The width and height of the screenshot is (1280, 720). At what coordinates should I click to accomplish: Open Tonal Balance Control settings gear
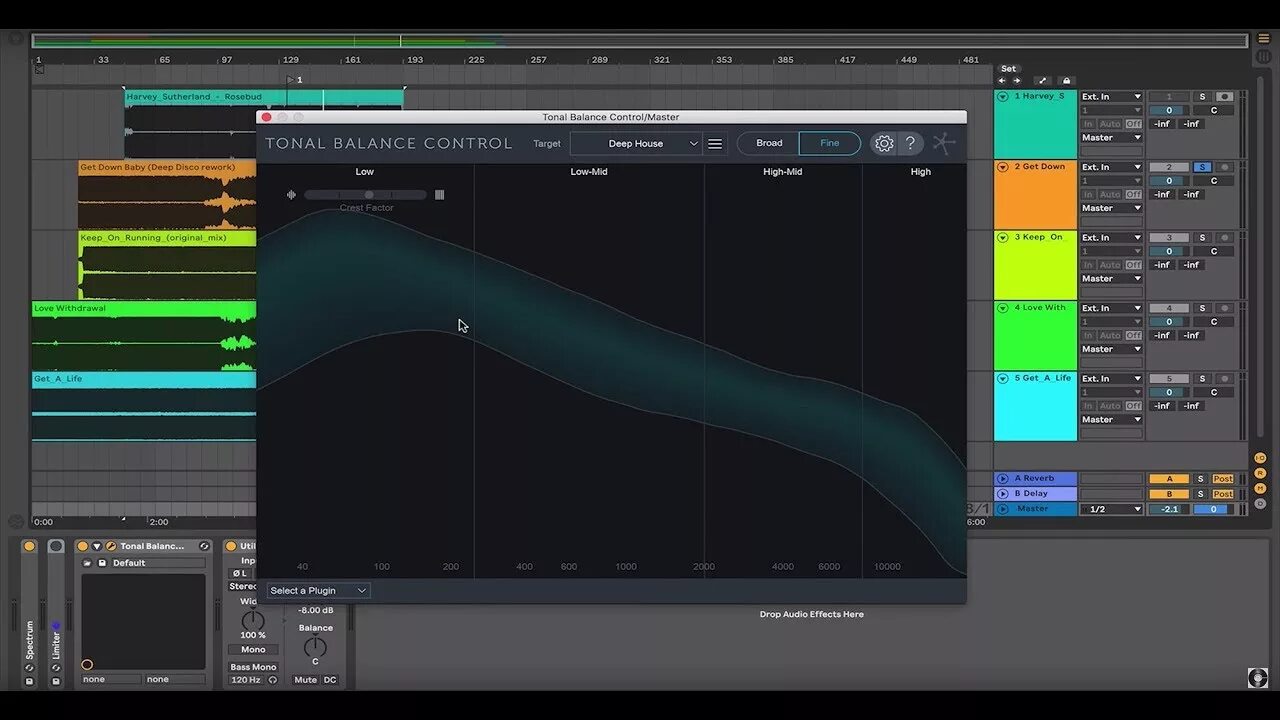884,143
